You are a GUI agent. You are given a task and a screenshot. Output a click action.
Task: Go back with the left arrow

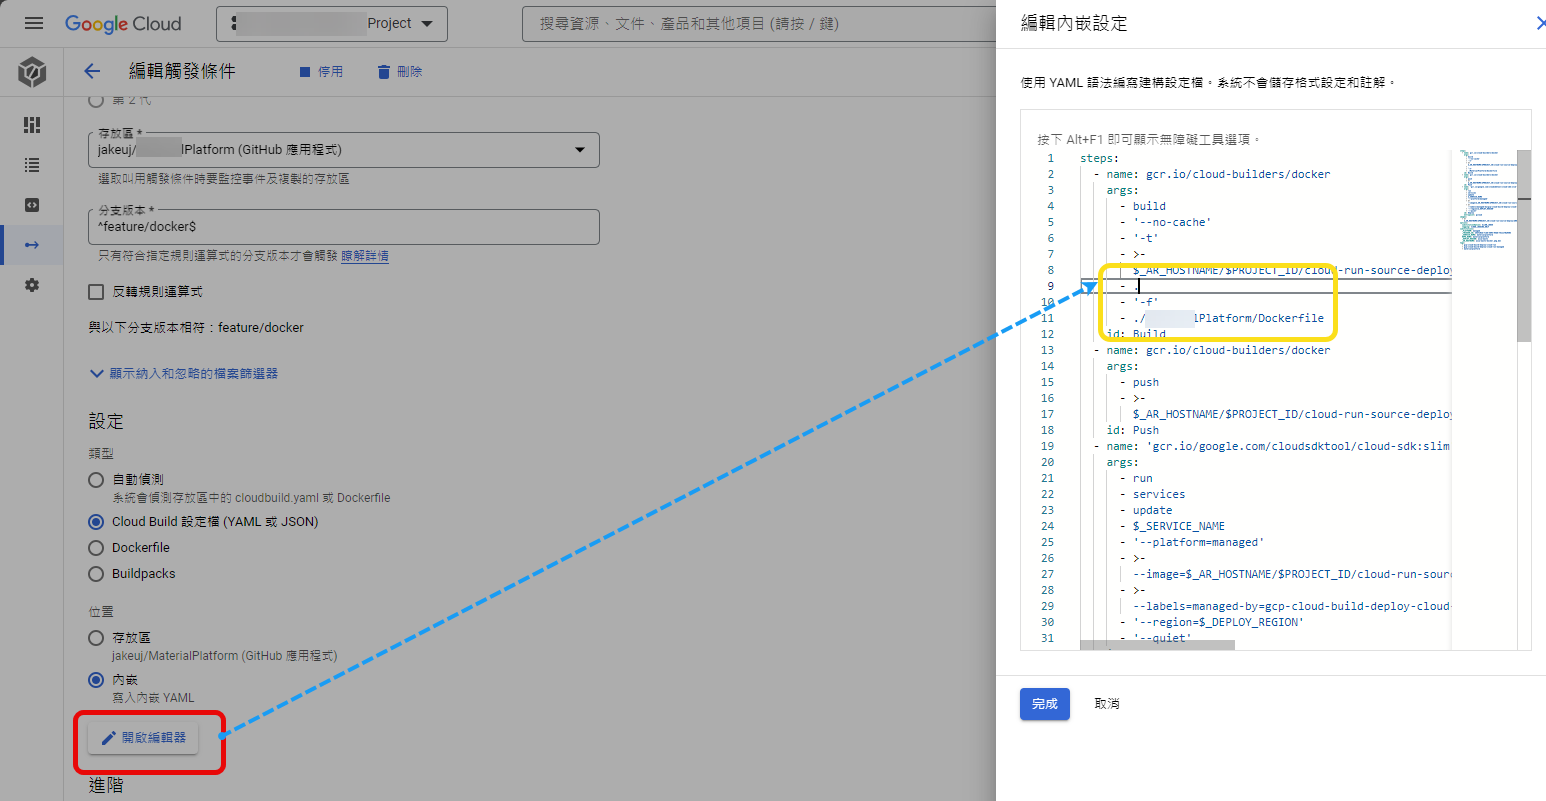92,71
